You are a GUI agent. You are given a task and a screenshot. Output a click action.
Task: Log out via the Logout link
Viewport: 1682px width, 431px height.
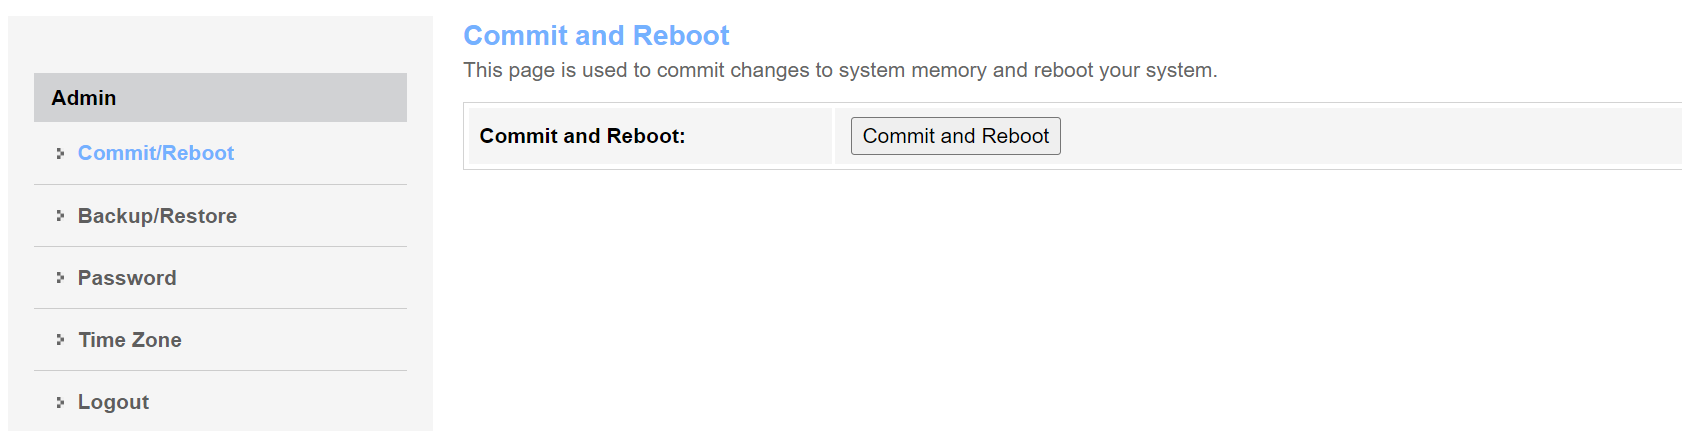click(113, 402)
